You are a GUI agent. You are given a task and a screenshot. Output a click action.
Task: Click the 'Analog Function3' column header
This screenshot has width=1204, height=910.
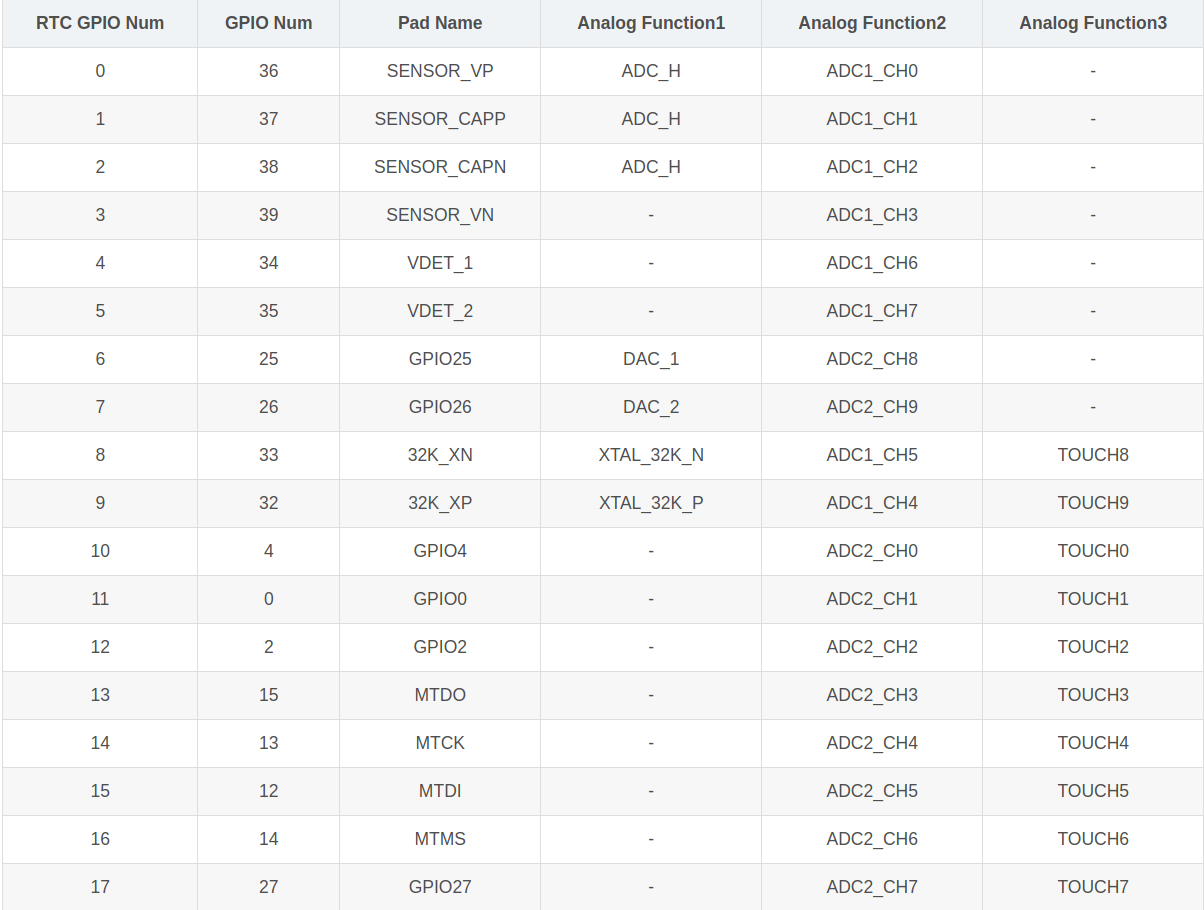click(x=1093, y=23)
